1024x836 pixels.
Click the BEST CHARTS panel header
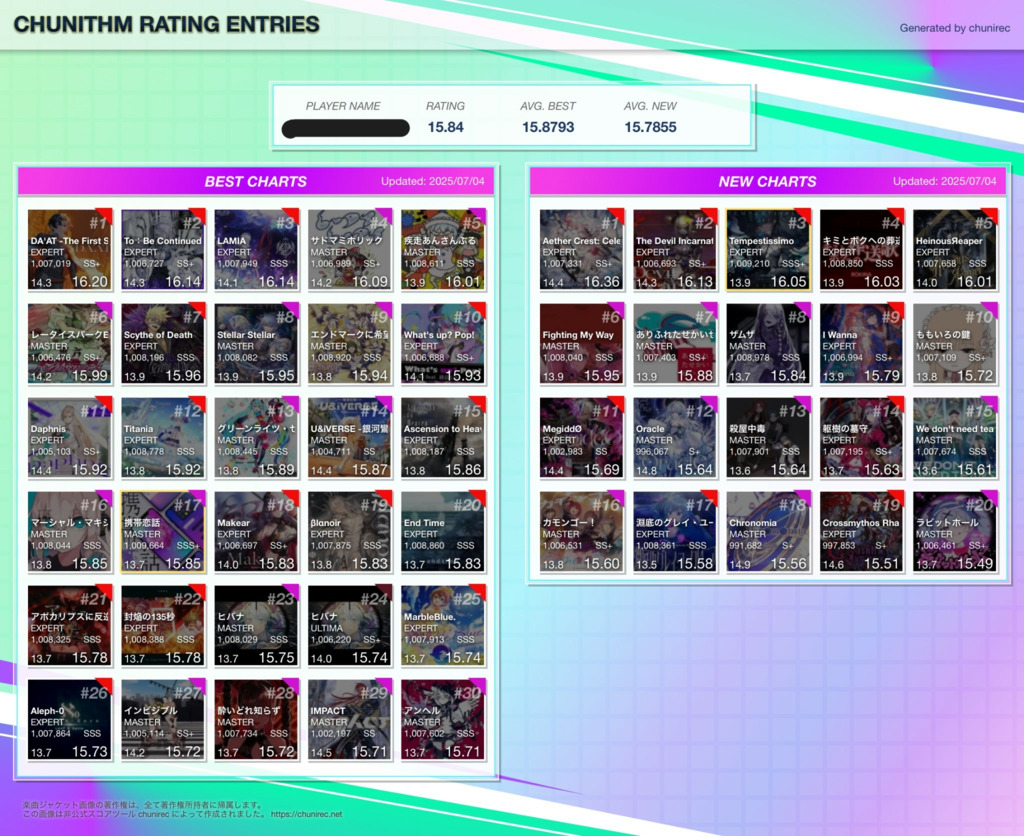(256, 182)
